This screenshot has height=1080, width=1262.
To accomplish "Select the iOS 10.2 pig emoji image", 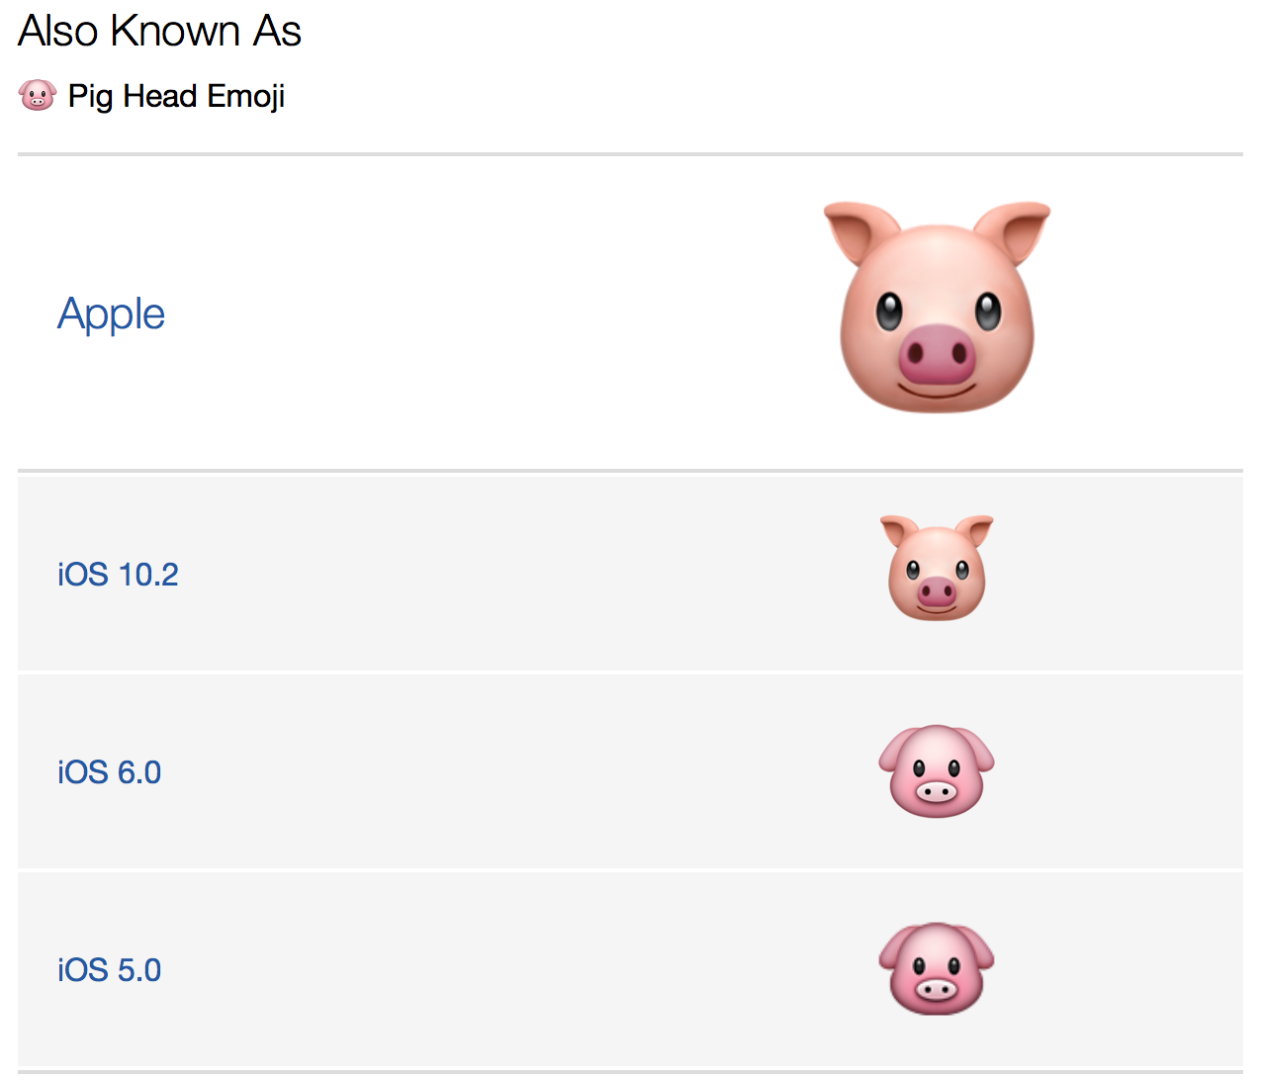I will (937, 568).
